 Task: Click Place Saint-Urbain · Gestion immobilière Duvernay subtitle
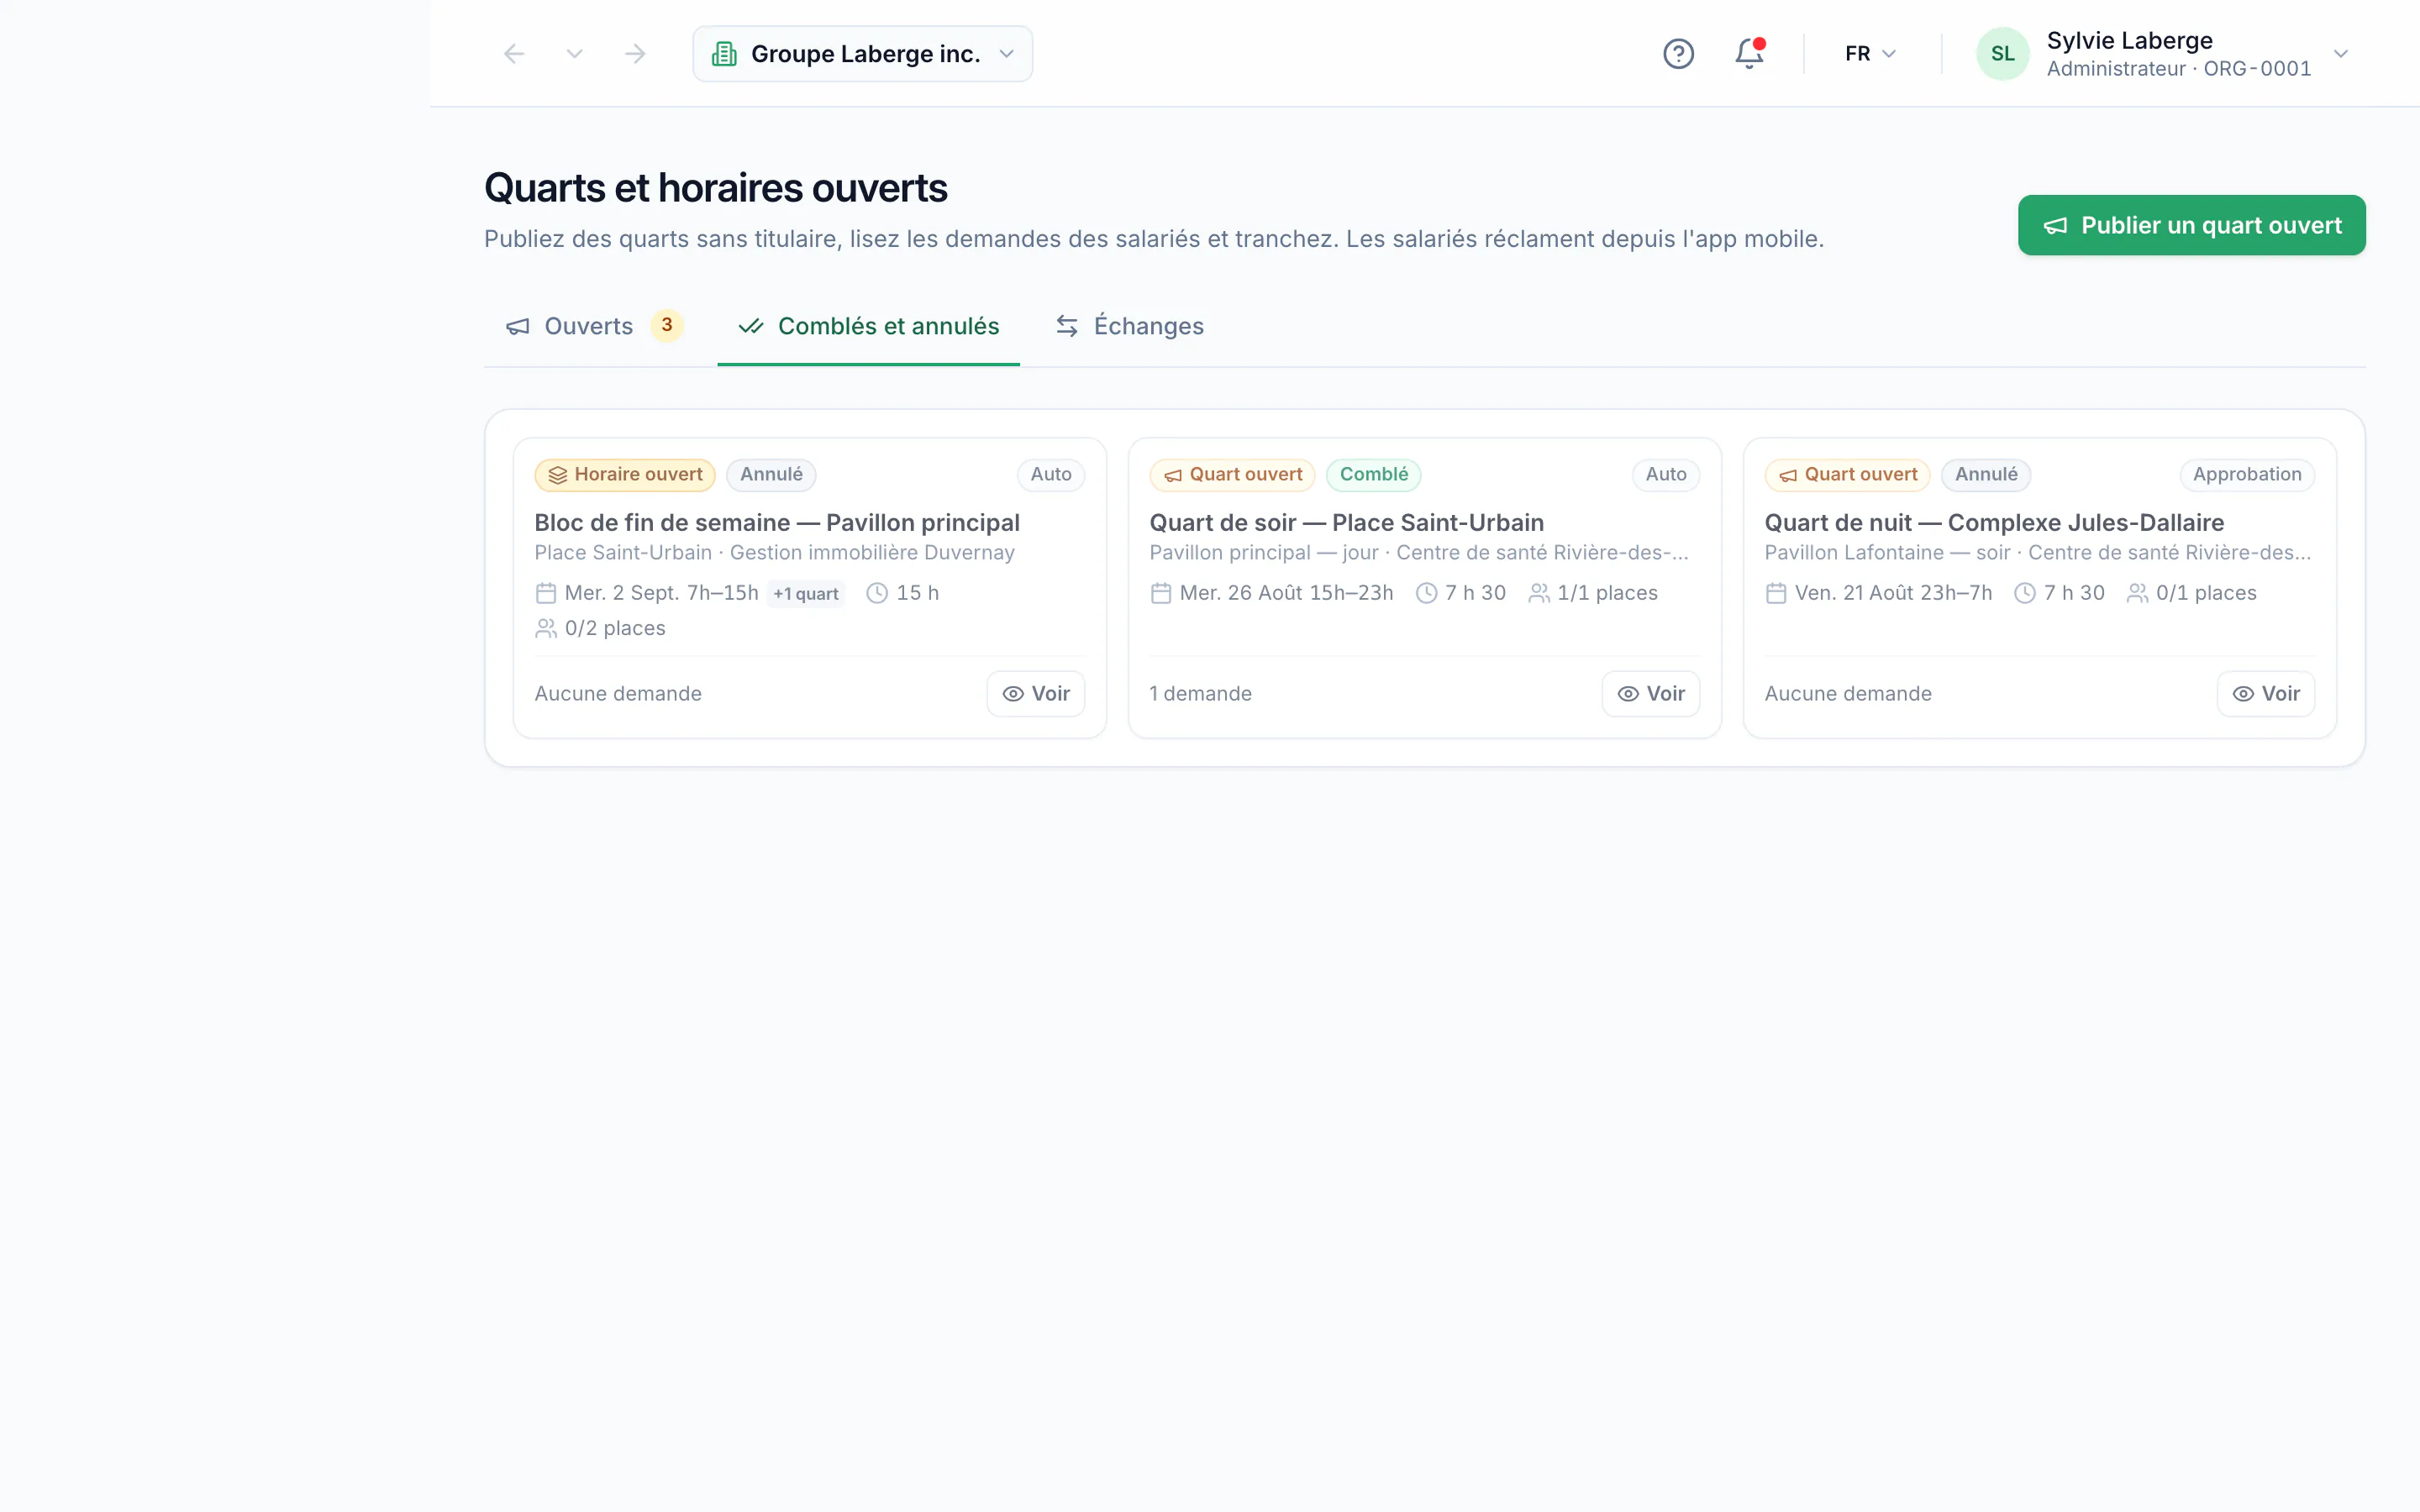point(775,553)
